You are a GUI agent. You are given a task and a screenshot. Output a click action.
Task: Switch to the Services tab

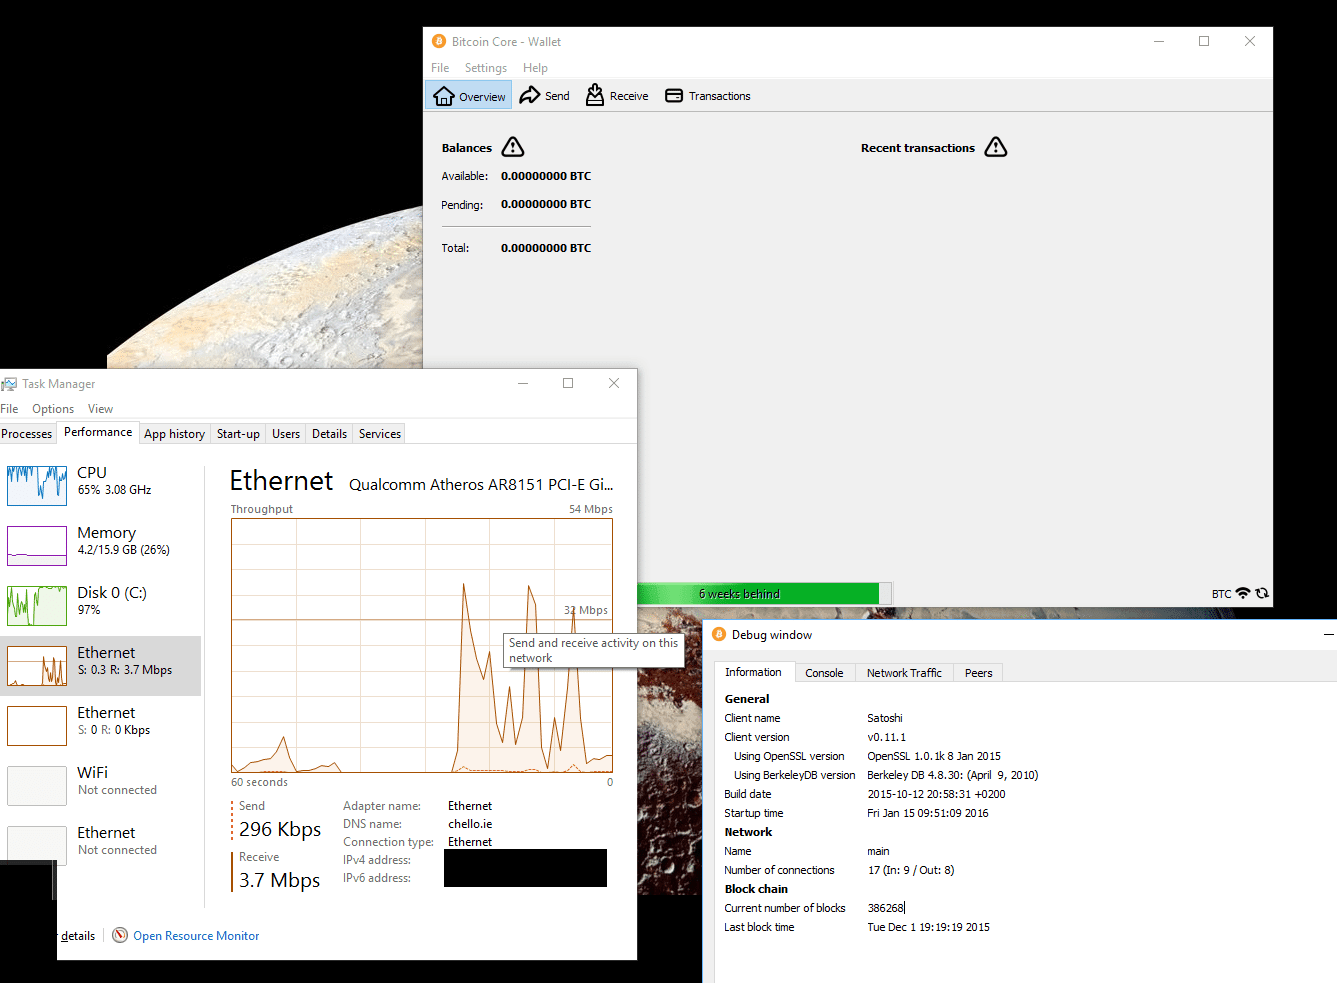(380, 434)
